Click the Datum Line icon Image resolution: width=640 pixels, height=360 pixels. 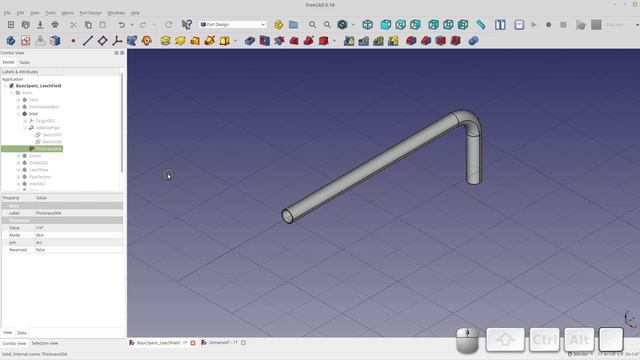point(88,41)
